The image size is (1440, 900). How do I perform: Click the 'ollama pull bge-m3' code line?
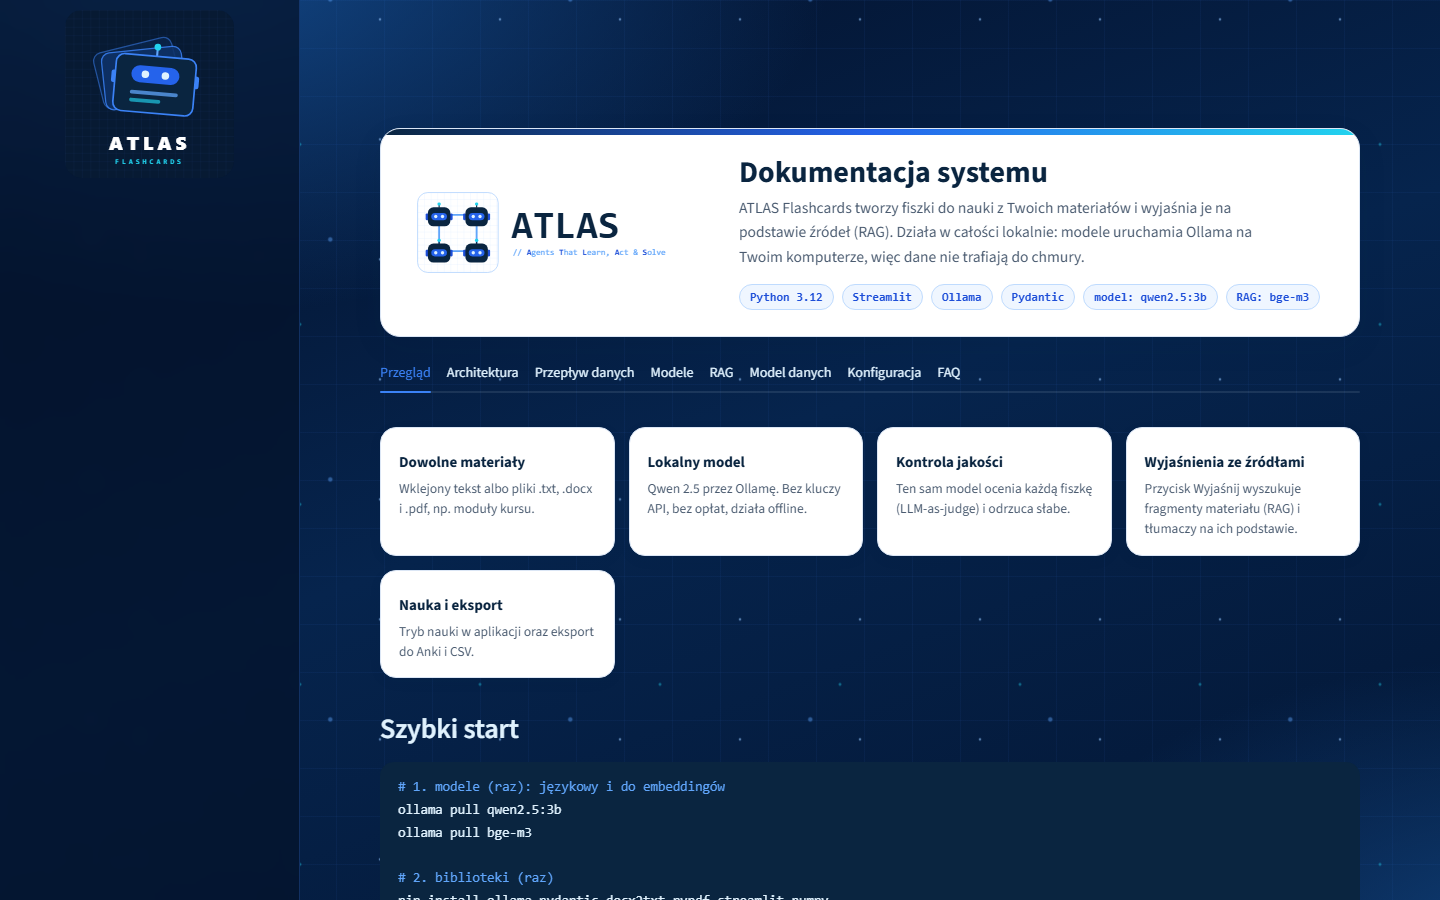click(x=465, y=833)
